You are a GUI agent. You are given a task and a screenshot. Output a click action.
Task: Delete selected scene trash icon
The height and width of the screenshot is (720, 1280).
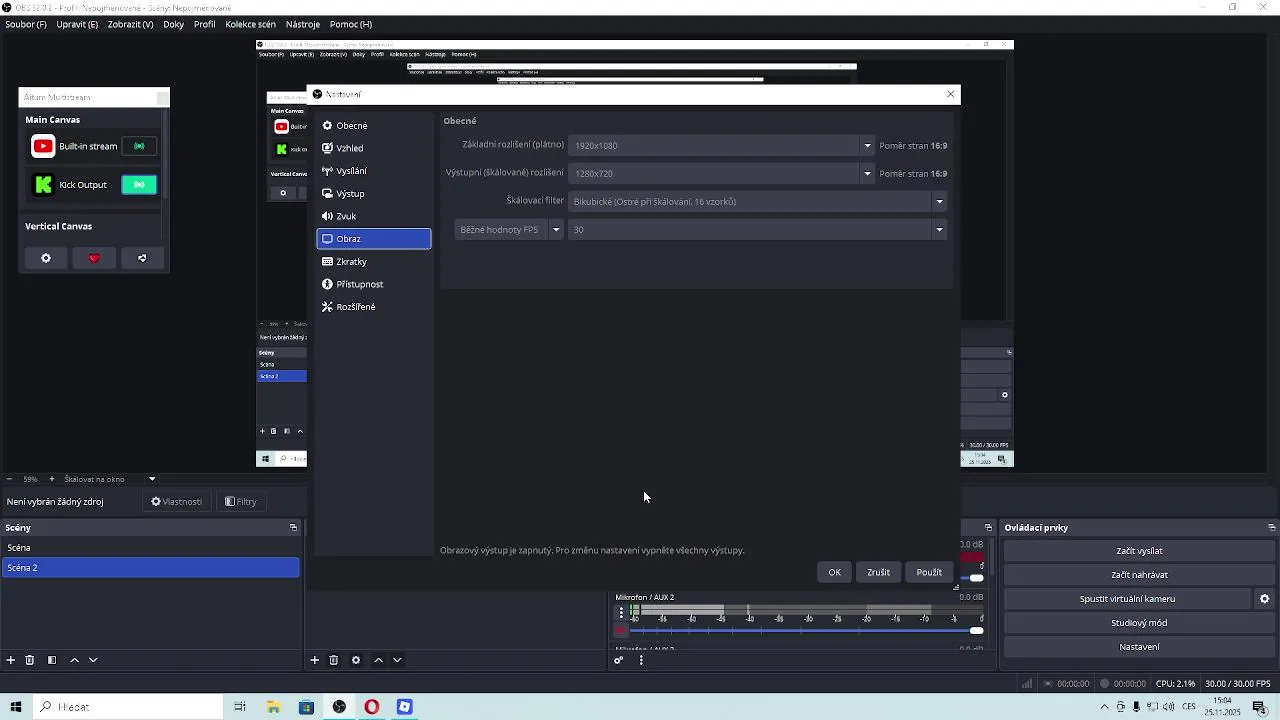30,660
